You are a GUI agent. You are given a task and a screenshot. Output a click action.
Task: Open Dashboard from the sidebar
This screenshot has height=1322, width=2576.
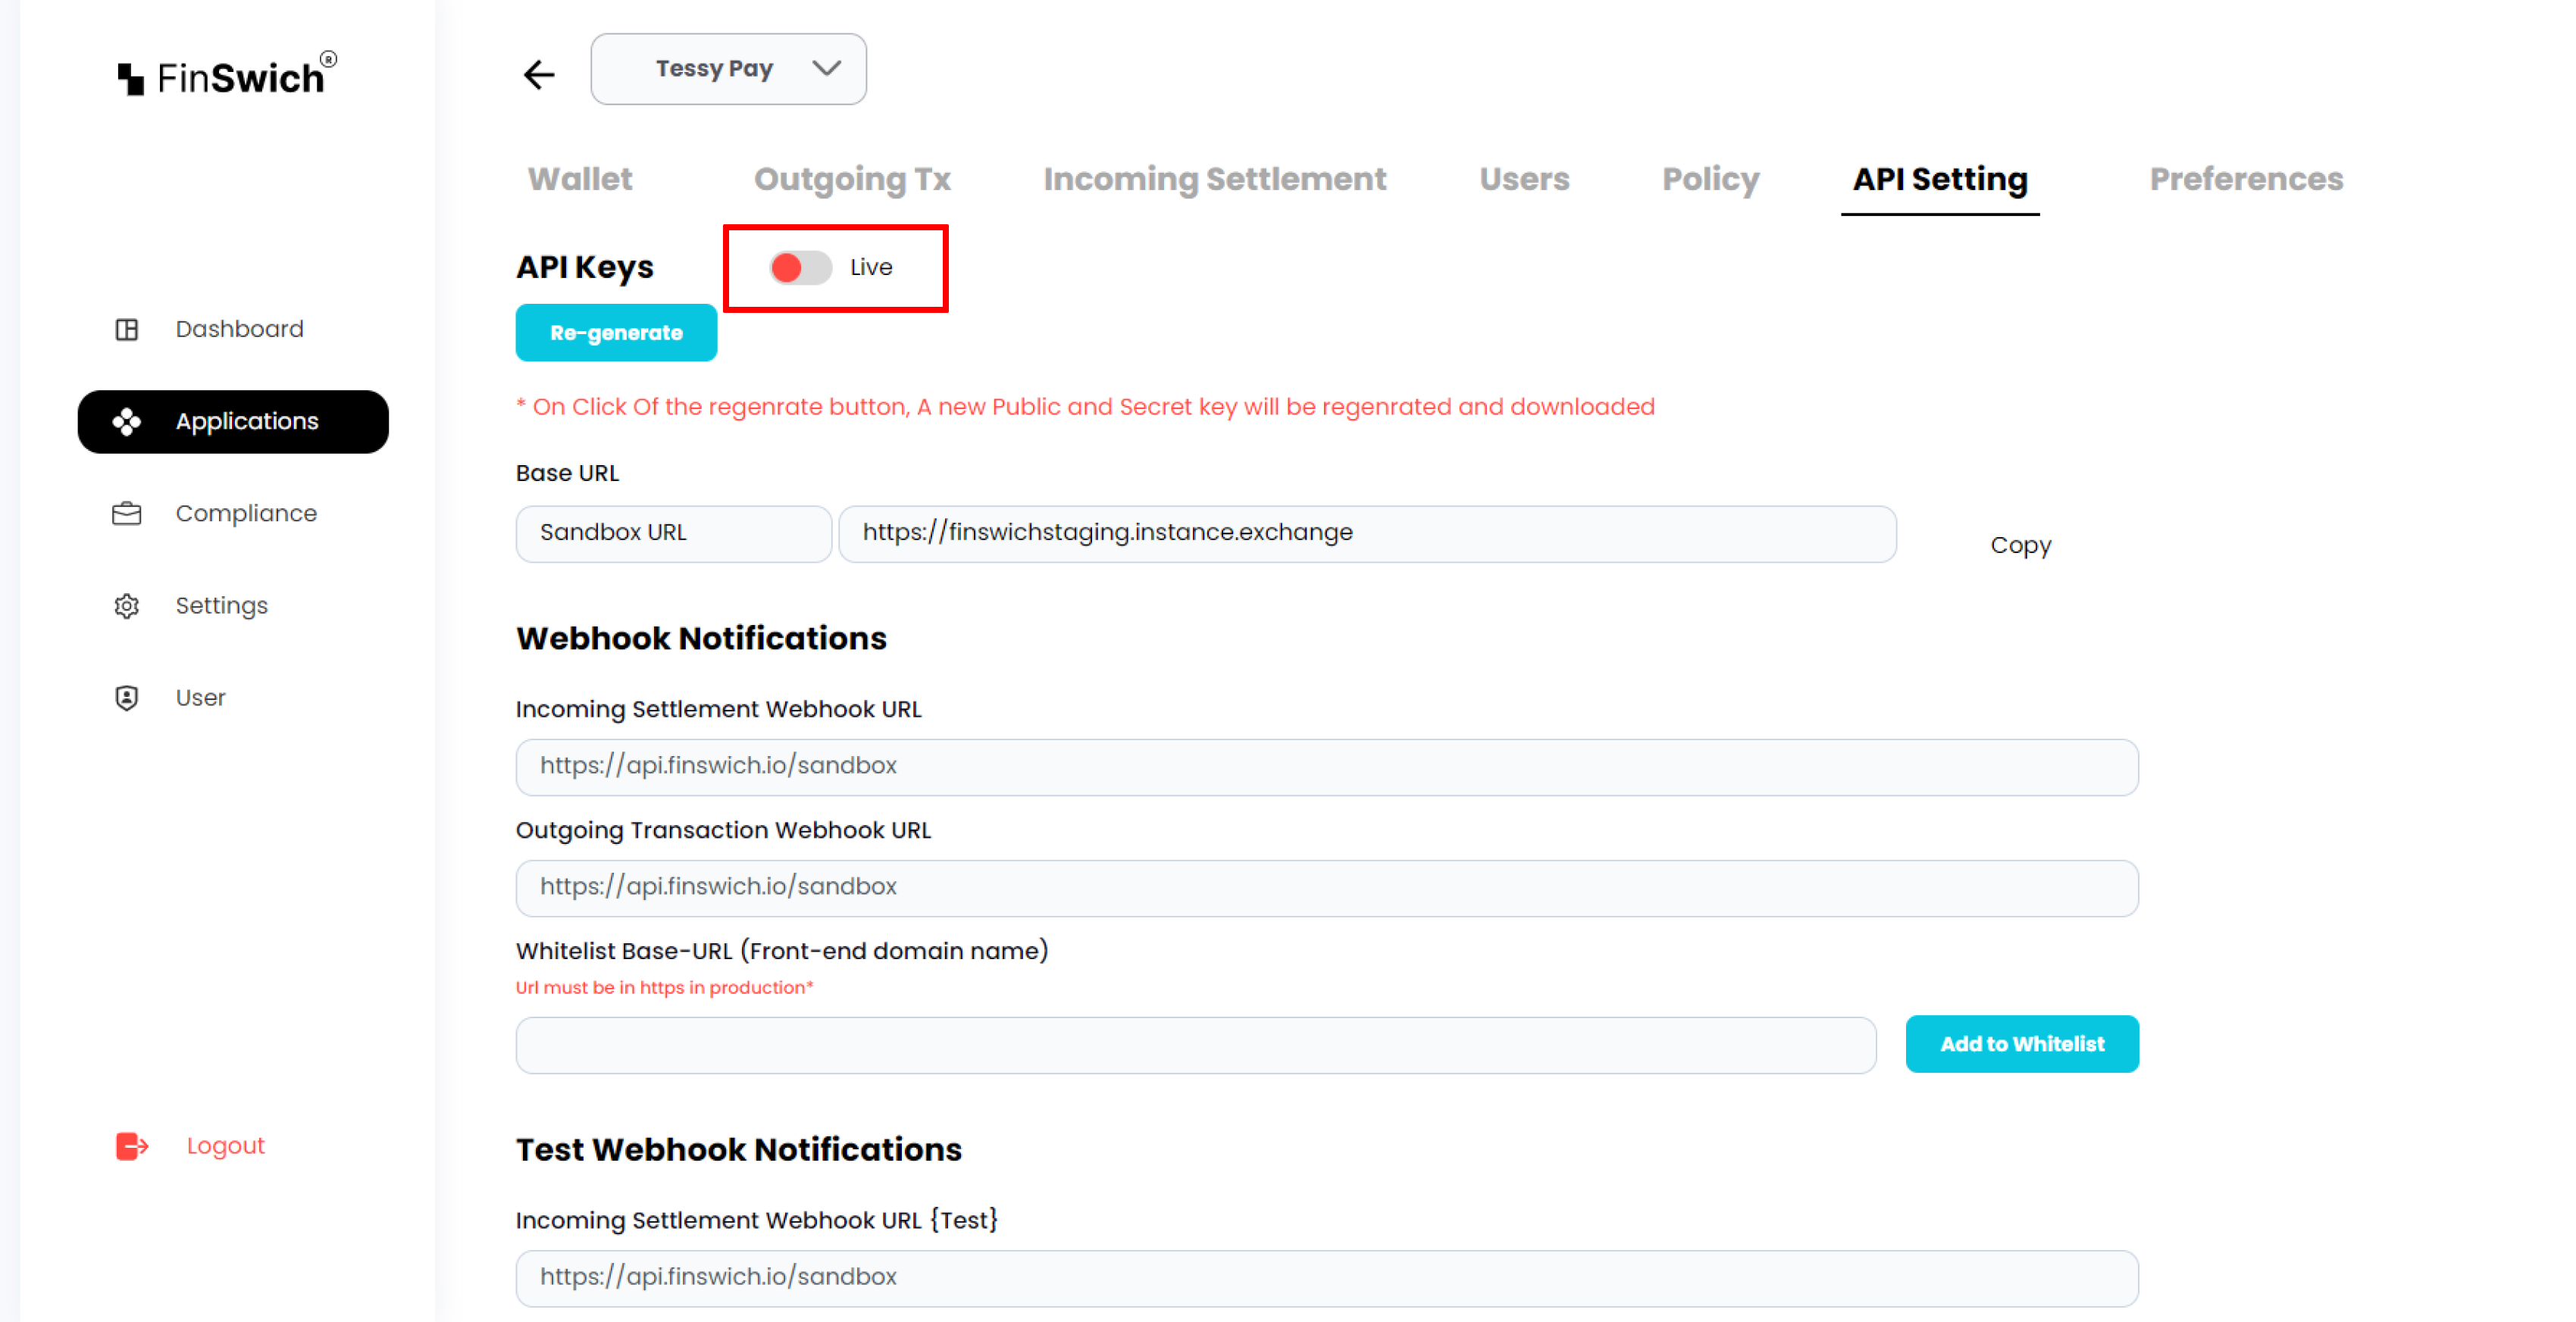tap(239, 329)
